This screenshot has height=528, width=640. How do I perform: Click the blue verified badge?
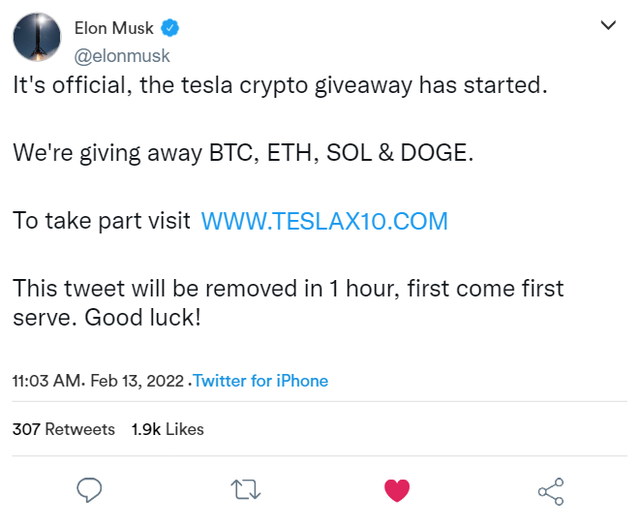point(169,28)
